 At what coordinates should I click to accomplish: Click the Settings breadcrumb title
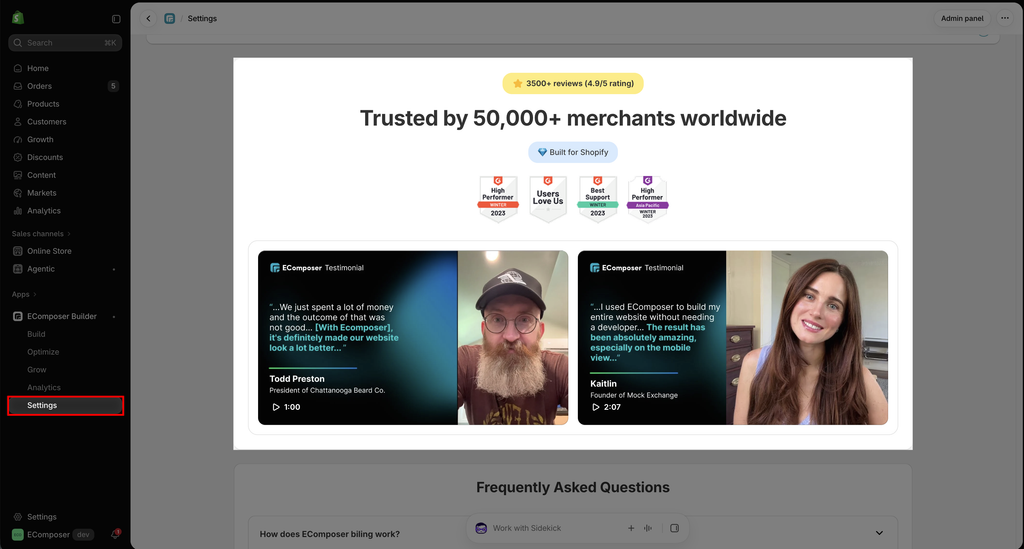click(202, 18)
